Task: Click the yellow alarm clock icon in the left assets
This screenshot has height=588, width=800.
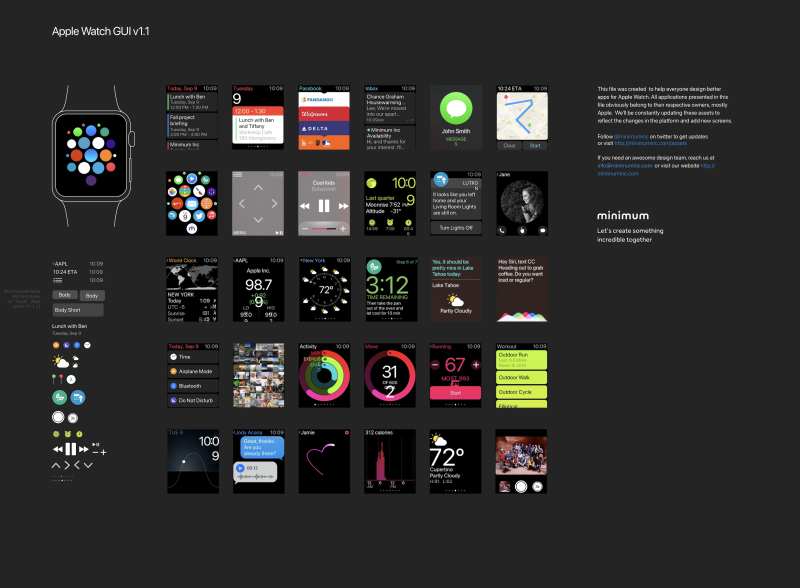Action: (68, 434)
